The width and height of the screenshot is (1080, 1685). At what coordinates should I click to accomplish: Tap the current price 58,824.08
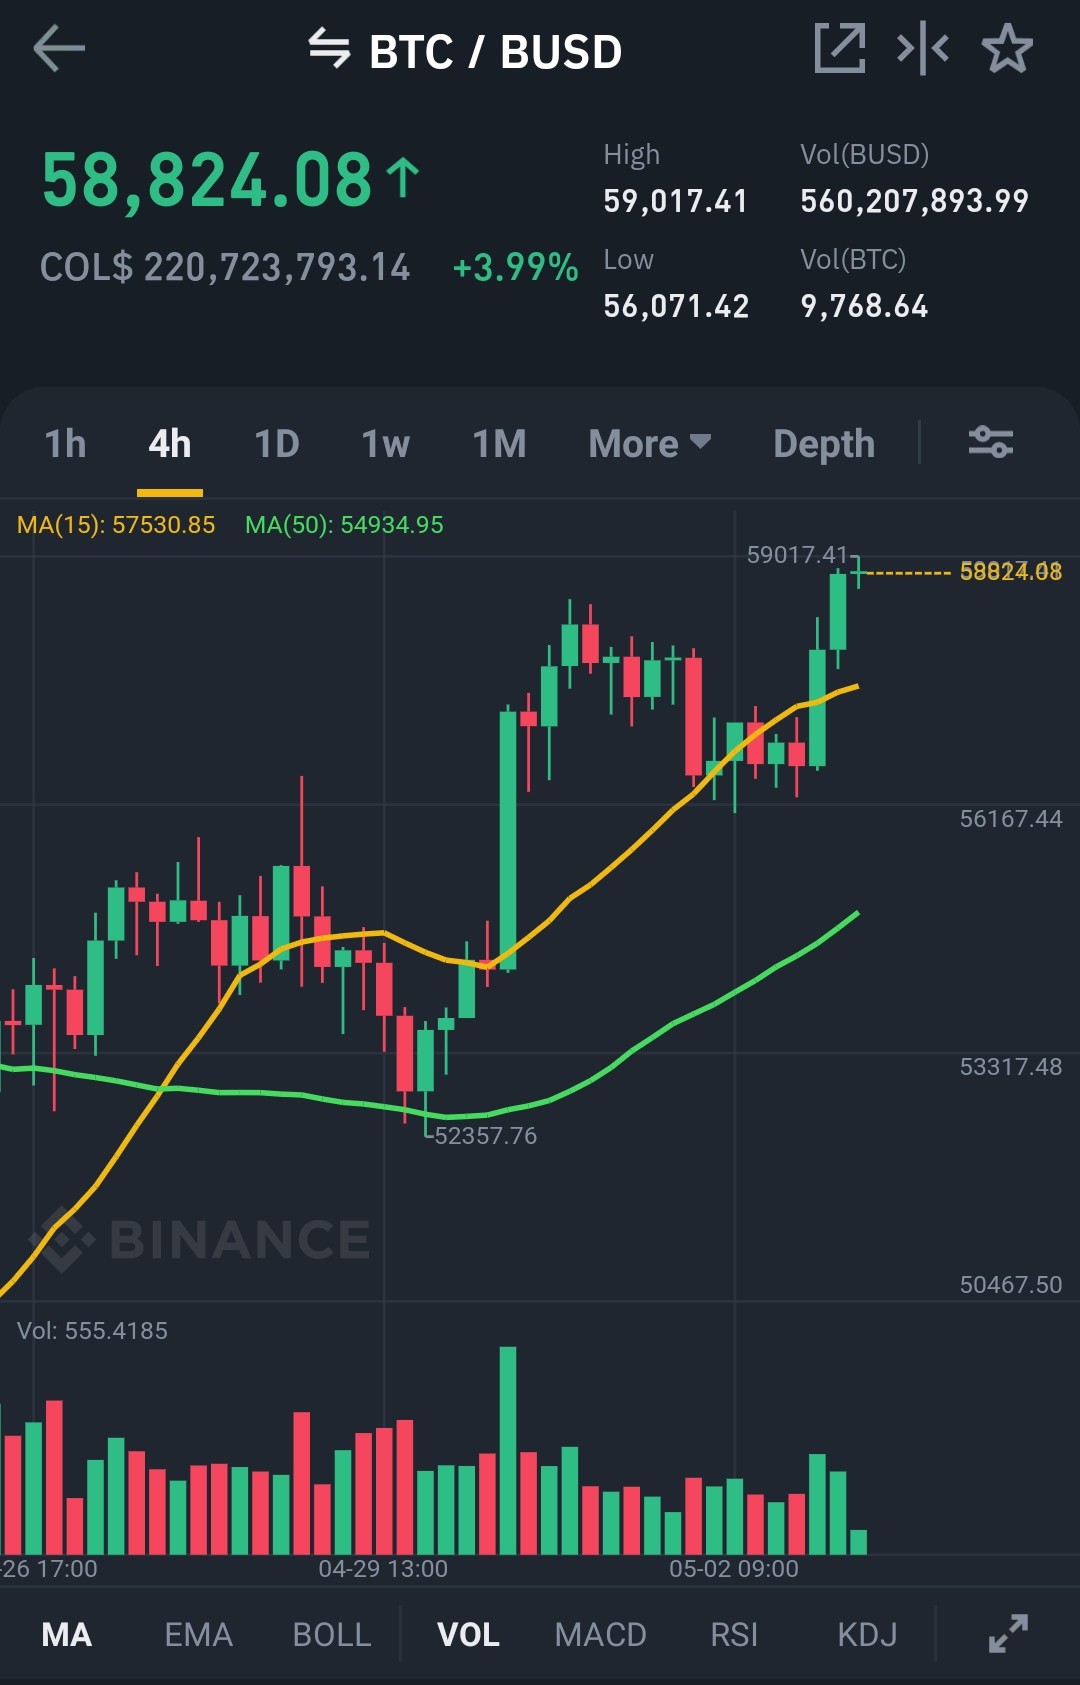(x=207, y=180)
